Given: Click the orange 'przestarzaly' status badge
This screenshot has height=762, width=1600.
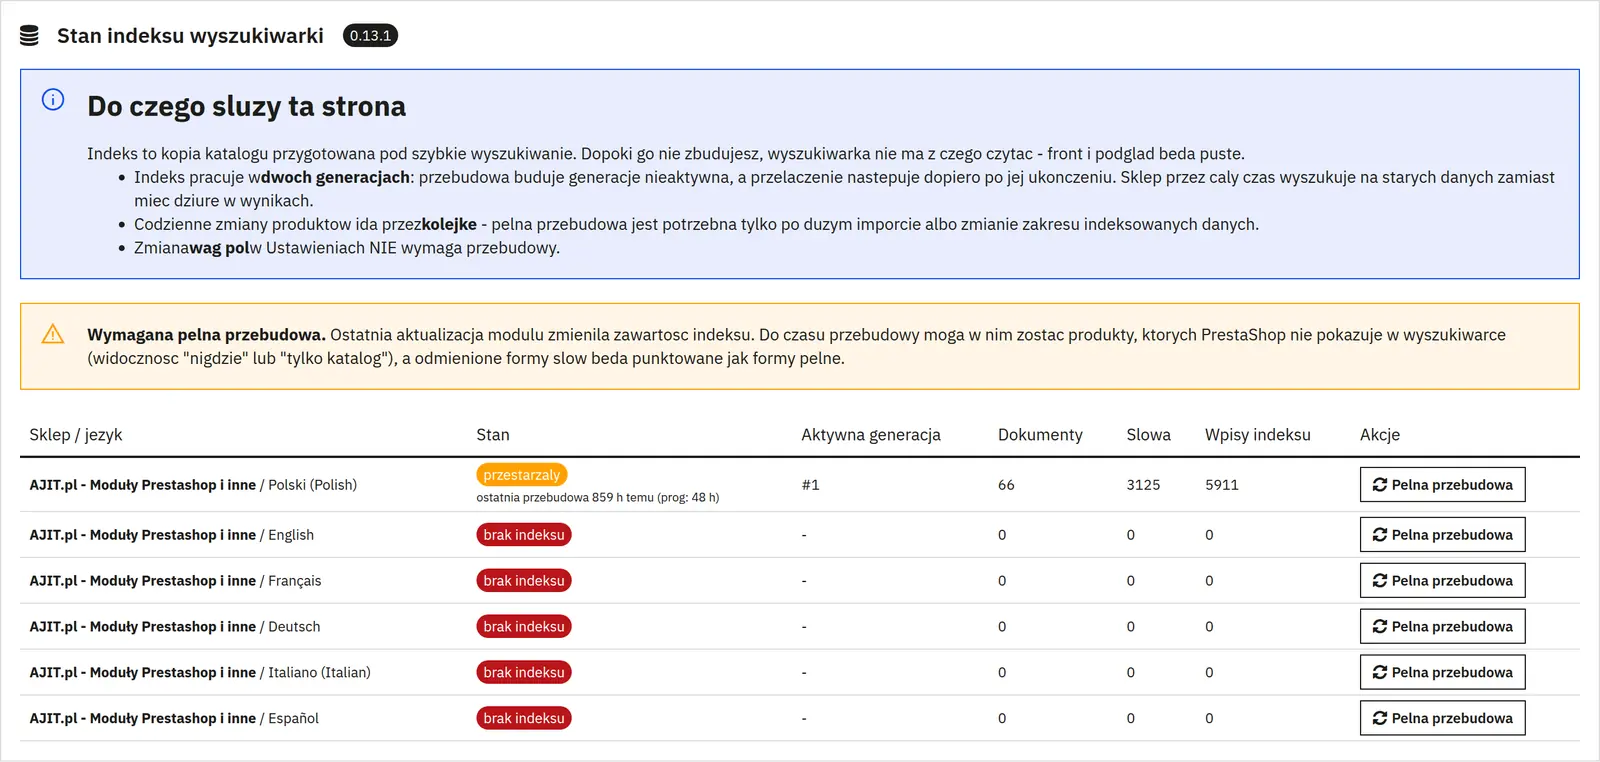Looking at the screenshot, I should point(522,475).
